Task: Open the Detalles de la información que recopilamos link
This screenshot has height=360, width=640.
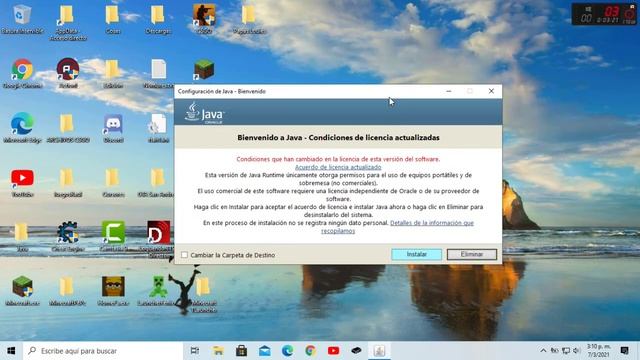Action: pyautogui.click(x=398, y=227)
